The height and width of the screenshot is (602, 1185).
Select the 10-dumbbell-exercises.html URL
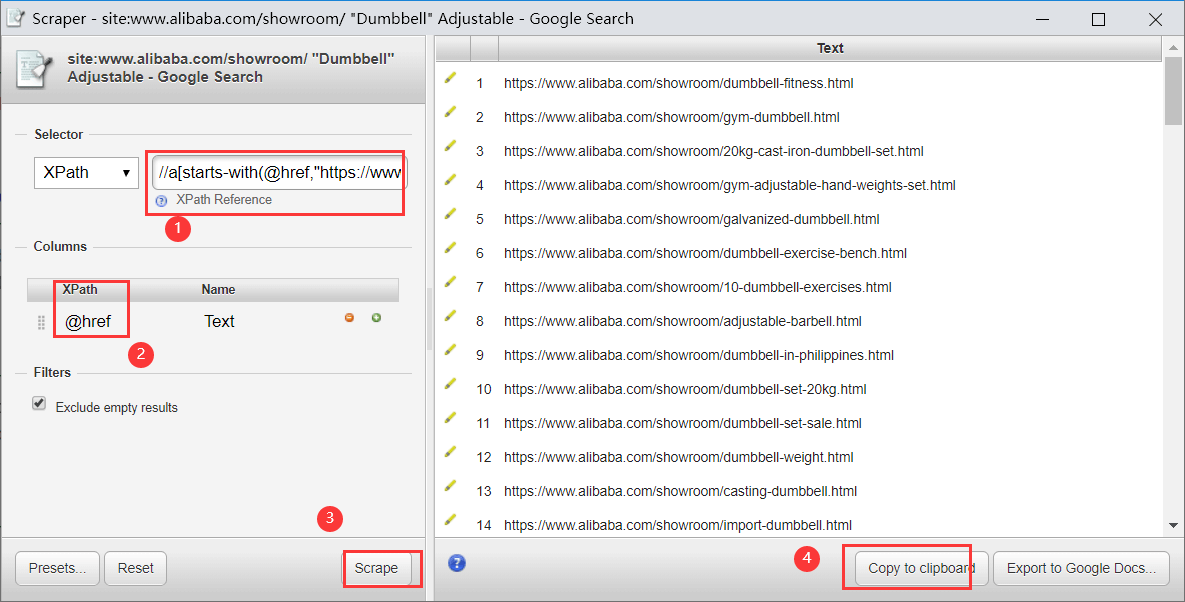click(698, 287)
